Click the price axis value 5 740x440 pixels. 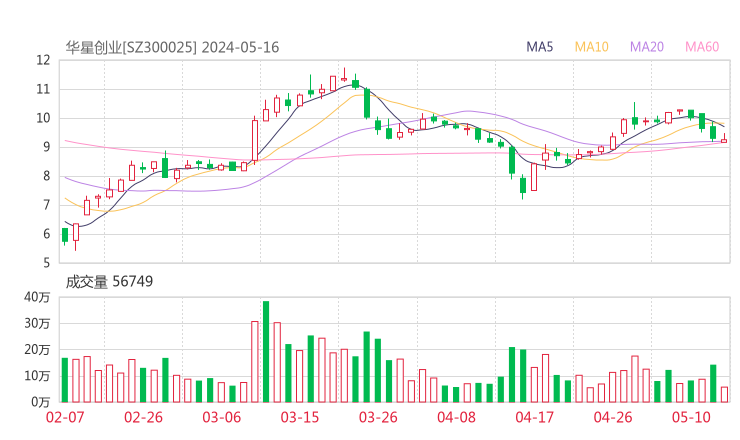click(46, 262)
